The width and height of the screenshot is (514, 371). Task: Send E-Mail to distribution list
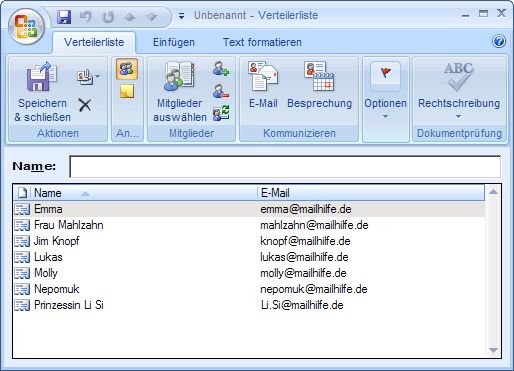(263, 86)
